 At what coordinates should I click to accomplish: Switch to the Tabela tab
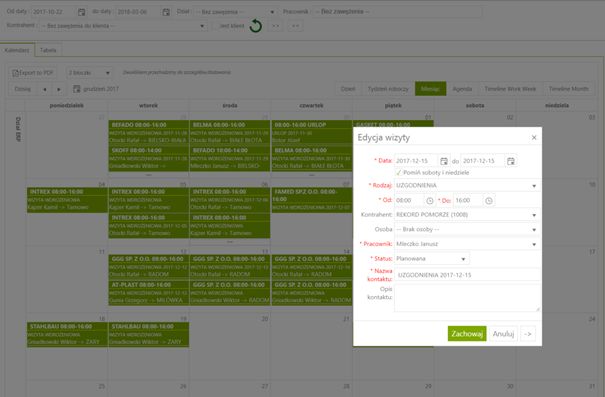click(x=48, y=50)
